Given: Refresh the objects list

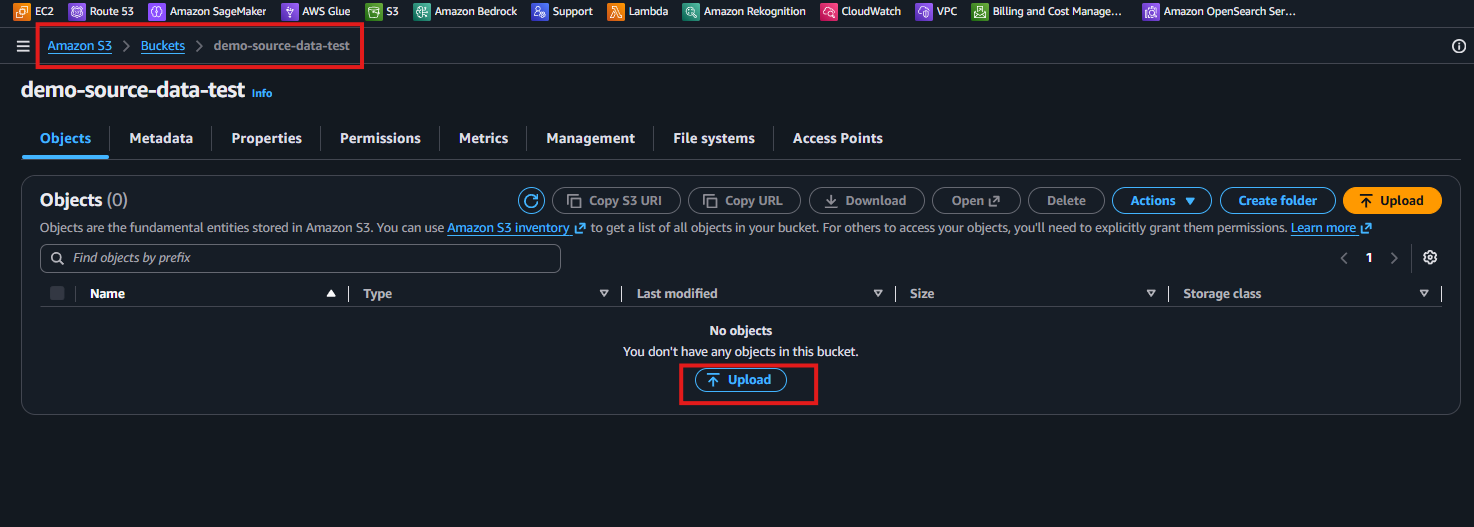Looking at the screenshot, I should click(531, 200).
